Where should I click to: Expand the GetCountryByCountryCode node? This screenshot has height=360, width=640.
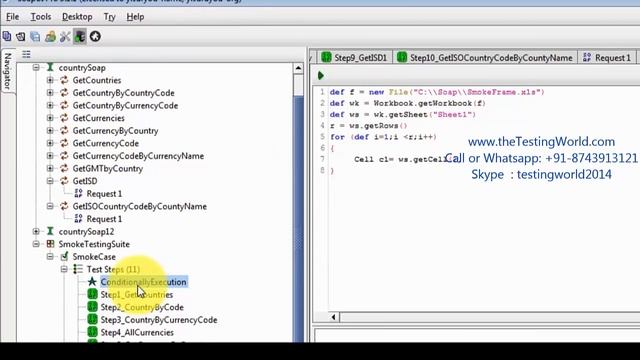[50, 93]
